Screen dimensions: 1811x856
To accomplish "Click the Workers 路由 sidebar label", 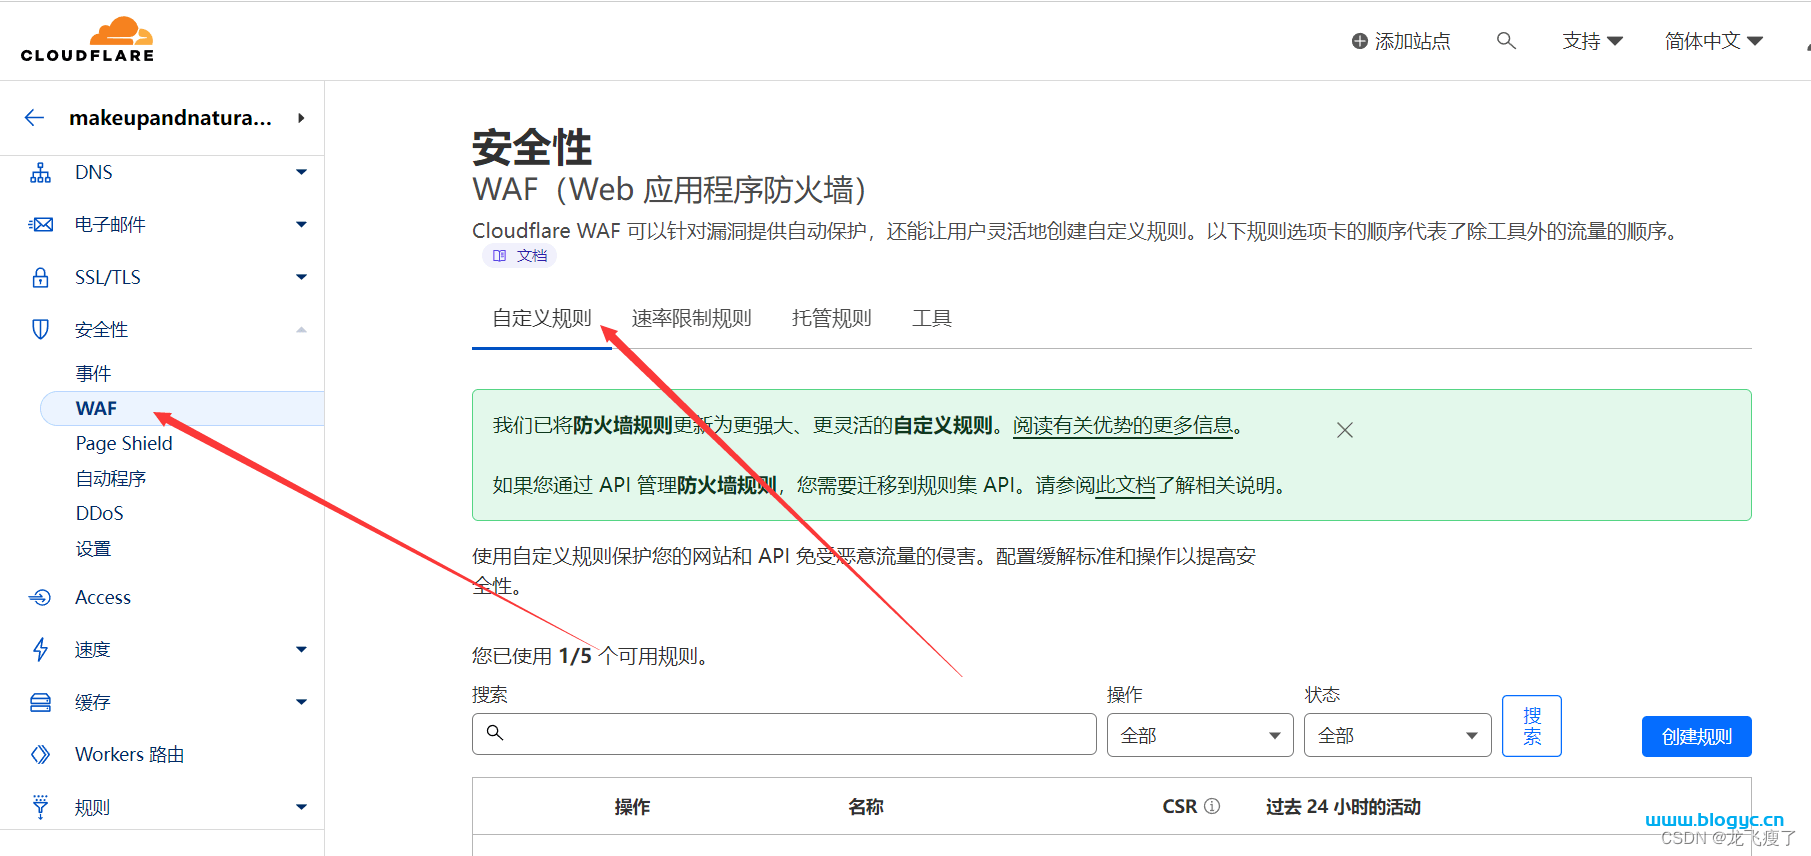I will pos(130,754).
